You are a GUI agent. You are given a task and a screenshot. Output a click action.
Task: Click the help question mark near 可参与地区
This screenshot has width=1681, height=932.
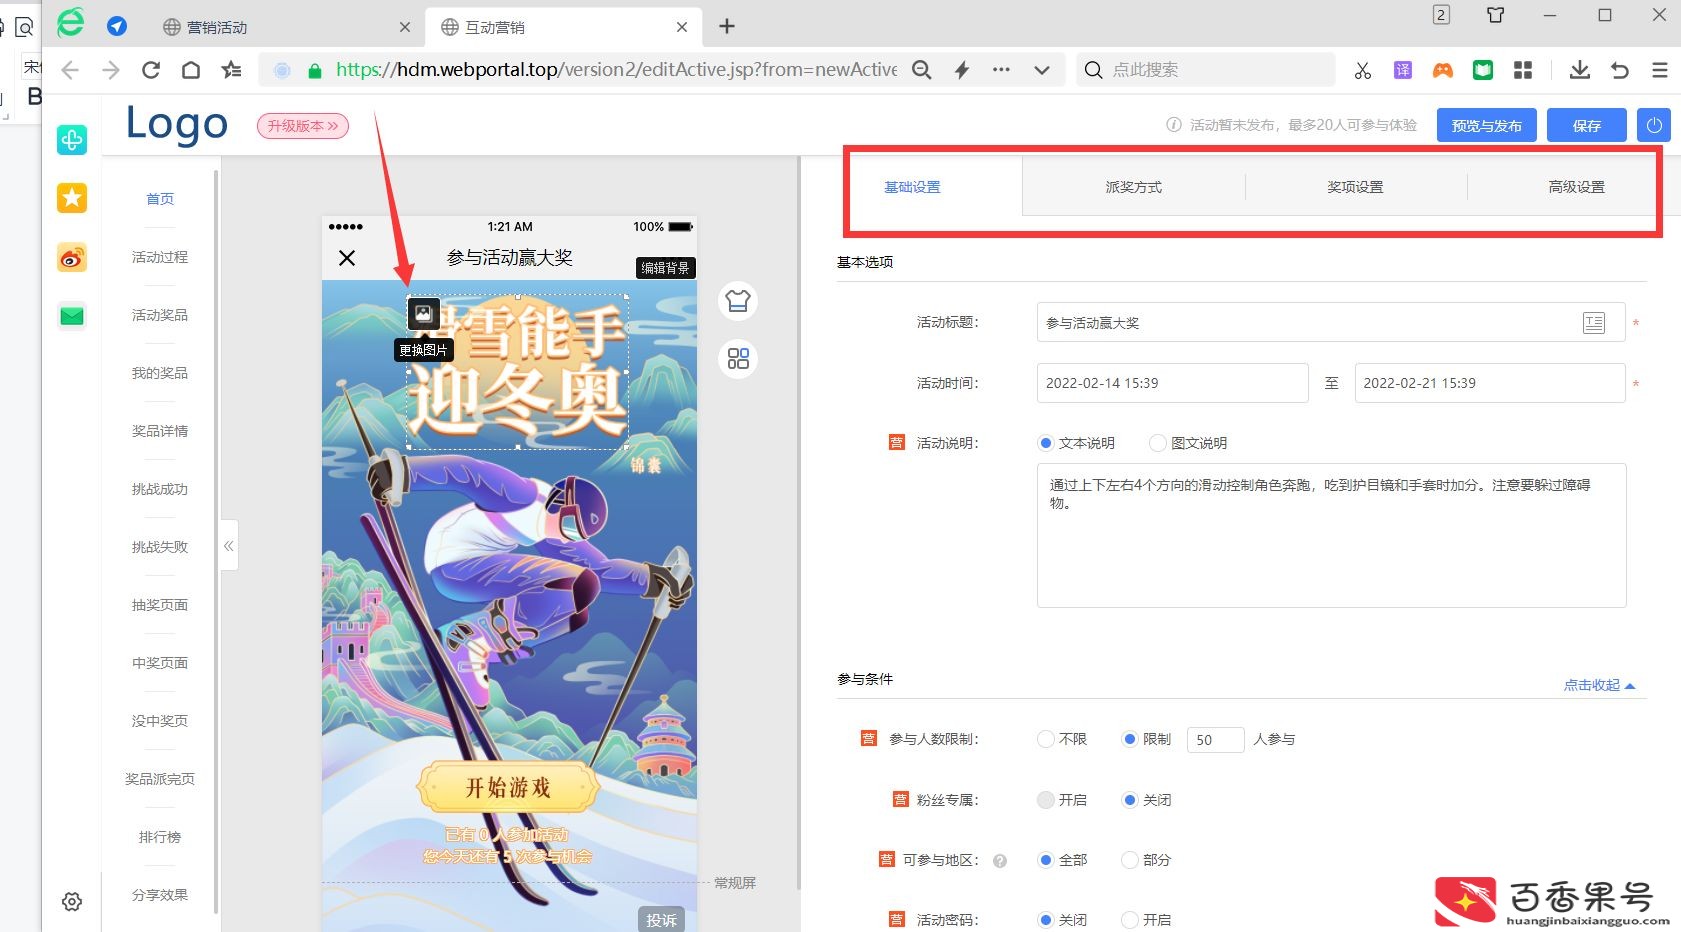coord(1000,861)
